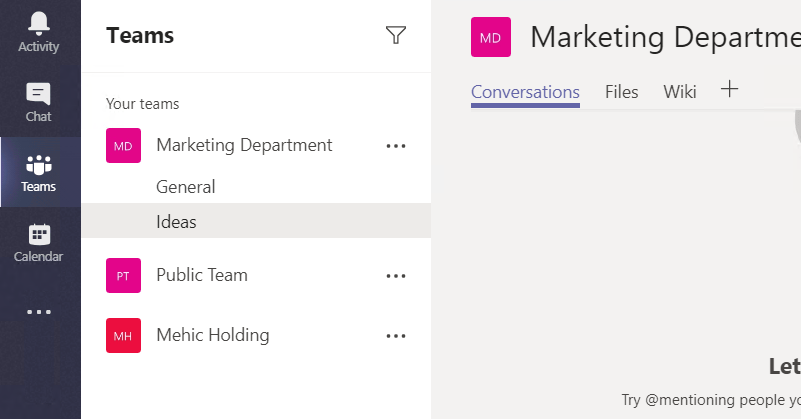
Task: Click the MD team avatar in channel header
Action: pyautogui.click(x=491, y=37)
